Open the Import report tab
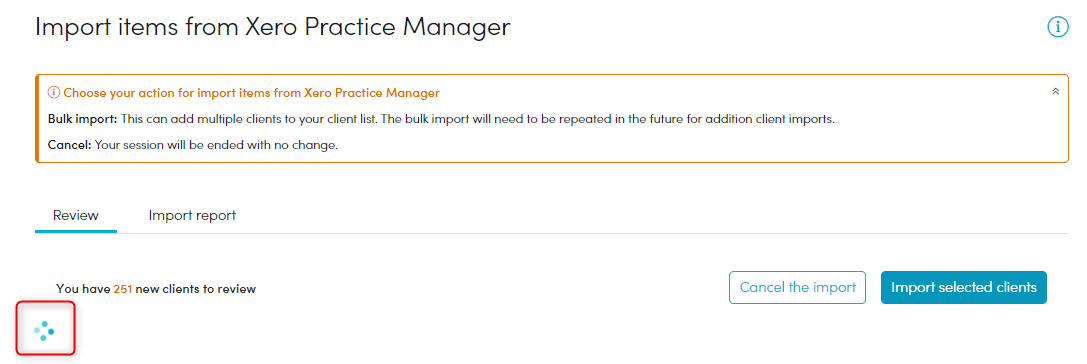The width and height of the screenshot is (1087, 364). (x=192, y=216)
